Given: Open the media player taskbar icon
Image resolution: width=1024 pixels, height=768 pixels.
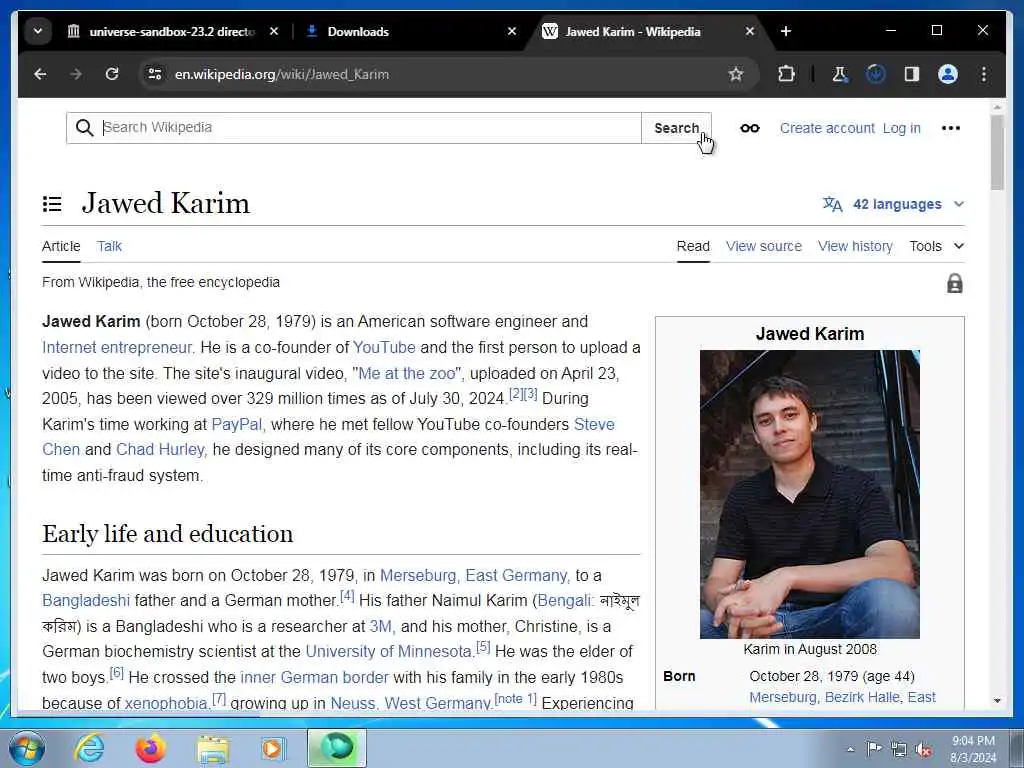Looking at the screenshot, I should pos(273,748).
